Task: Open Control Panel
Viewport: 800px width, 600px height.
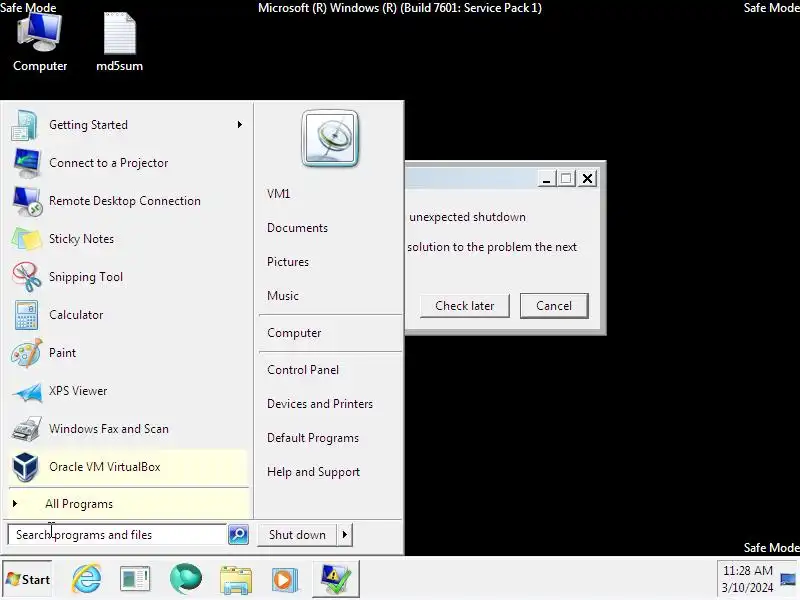Action: (303, 370)
